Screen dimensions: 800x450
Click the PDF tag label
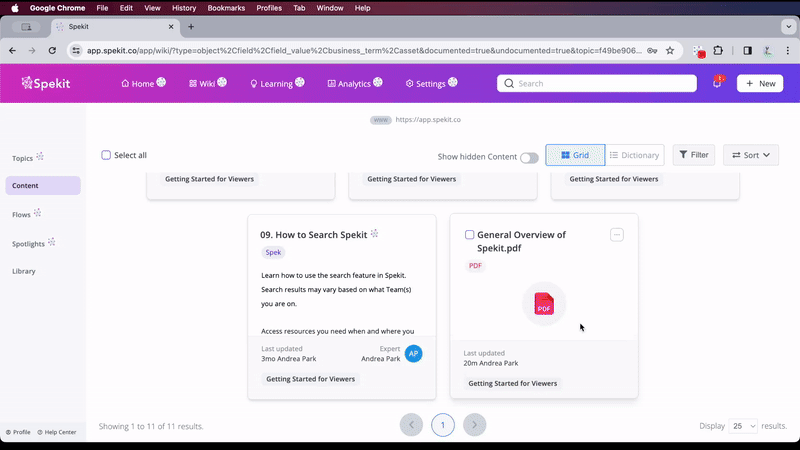(475, 265)
